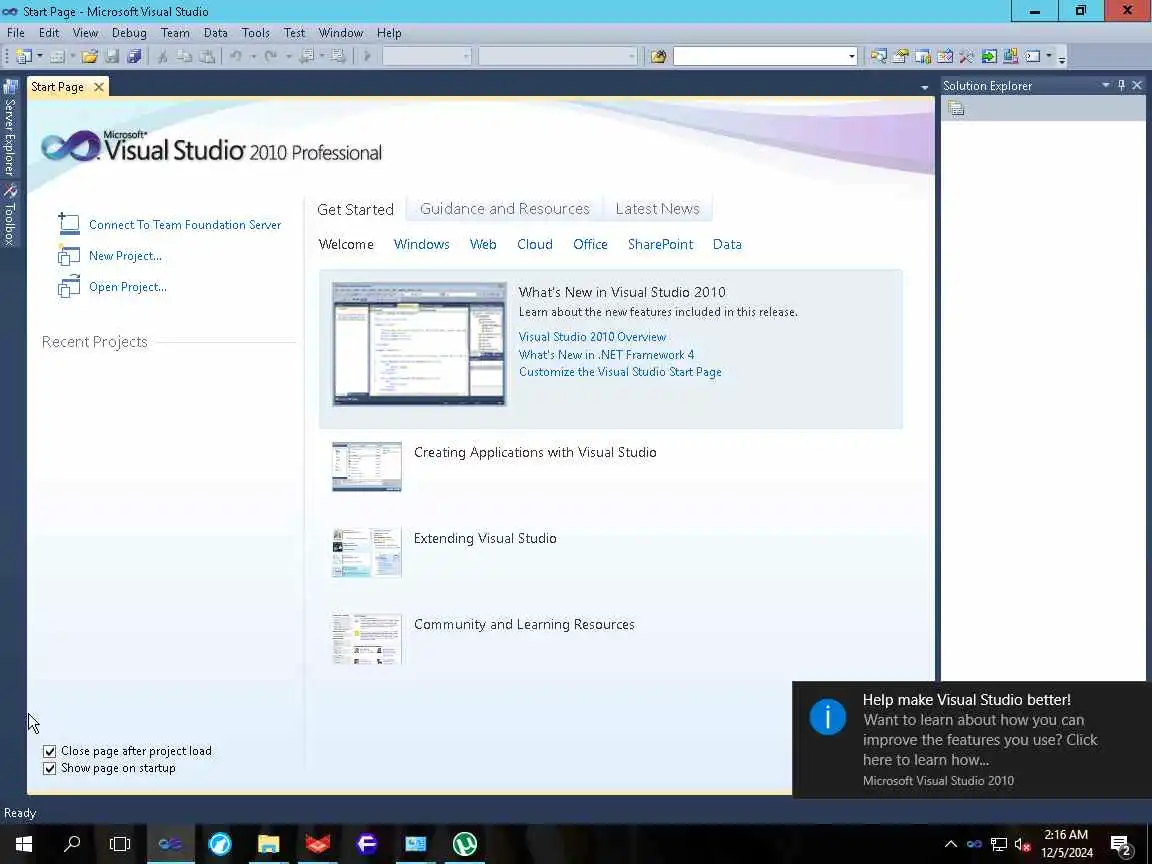Viewport: 1152px width, 864px height.
Task: Open the File menu
Action: point(15,33)
